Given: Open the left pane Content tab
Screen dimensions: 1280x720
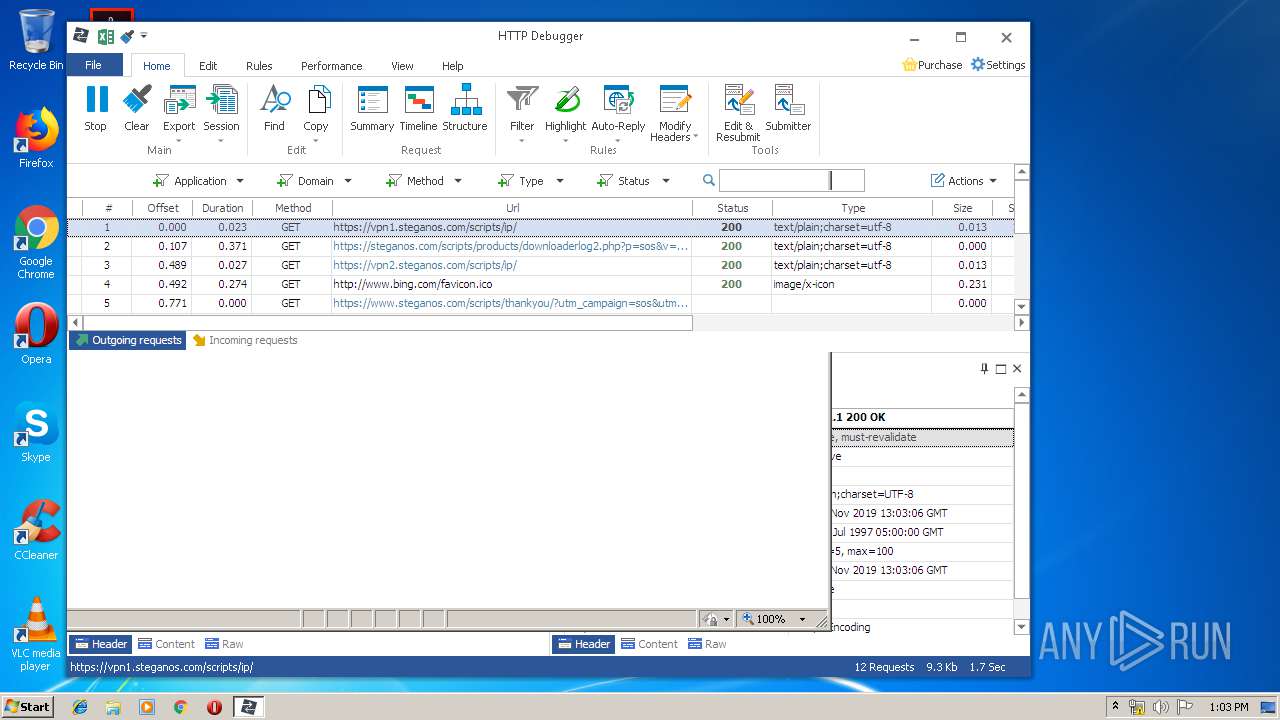Looking at the screenshot, I should pos(166,644).
